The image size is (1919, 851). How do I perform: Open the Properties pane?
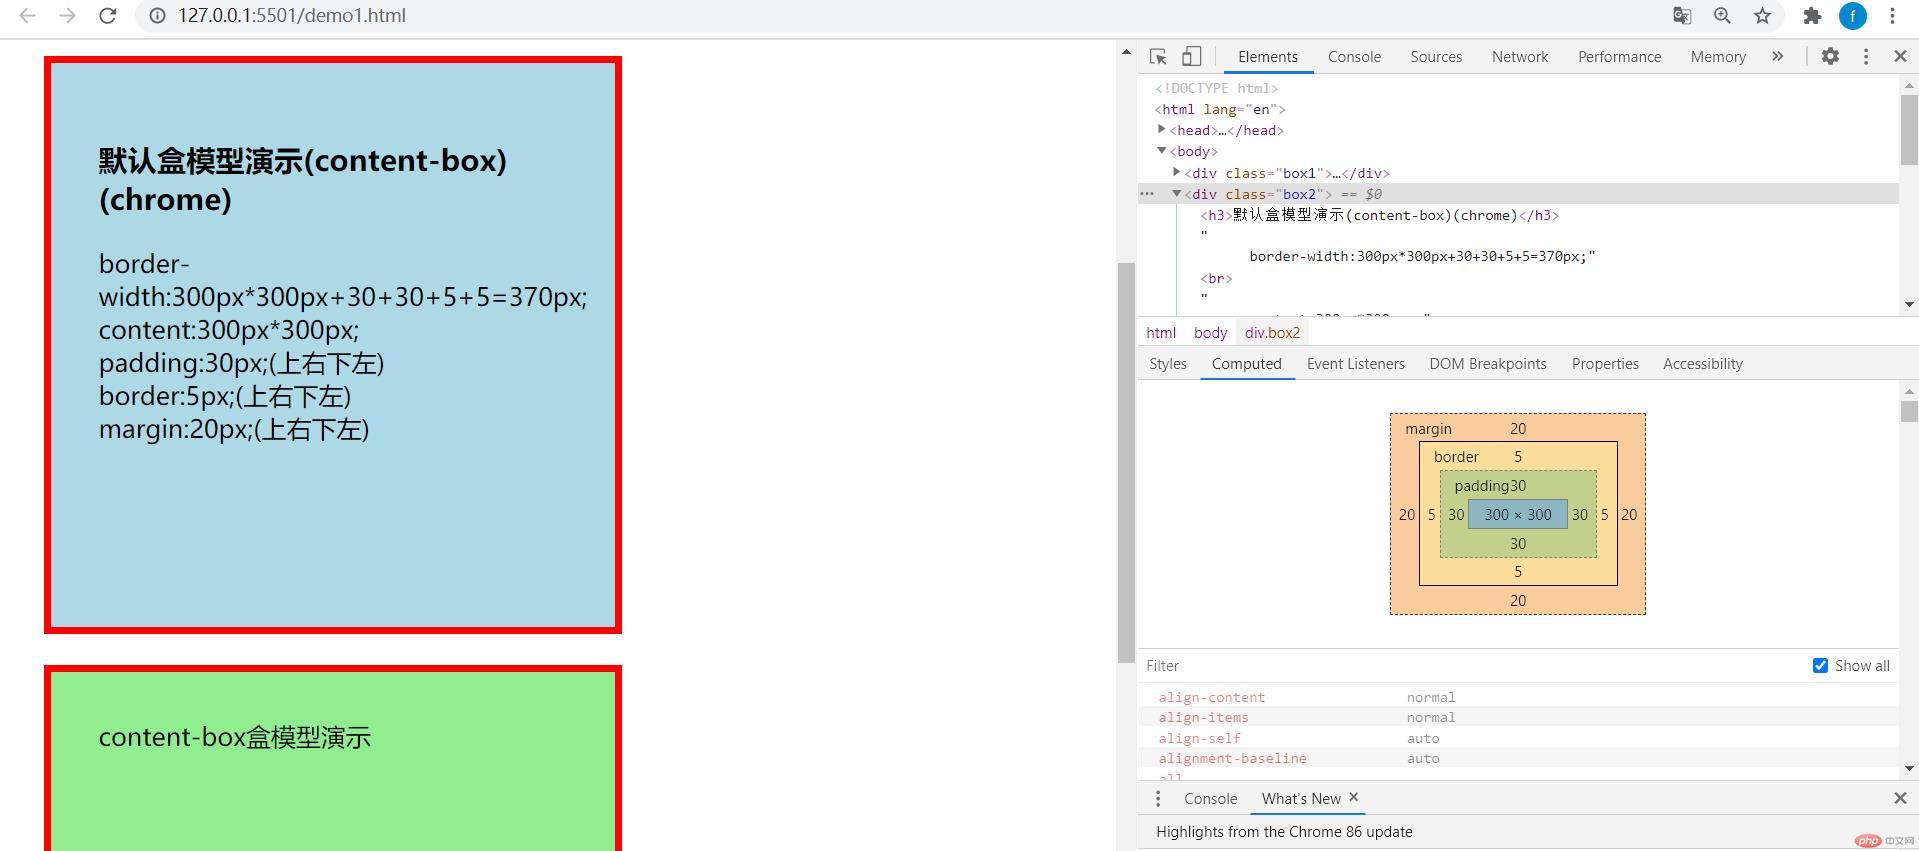1604,364
